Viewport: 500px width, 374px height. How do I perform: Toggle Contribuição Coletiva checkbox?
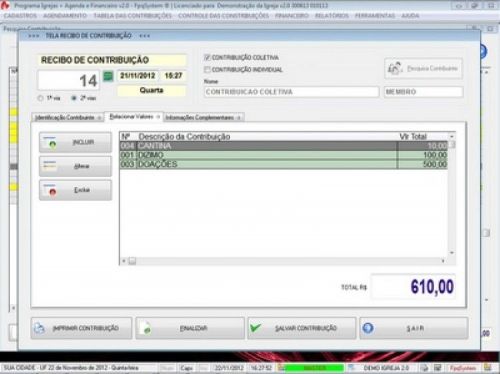(207, 58)
